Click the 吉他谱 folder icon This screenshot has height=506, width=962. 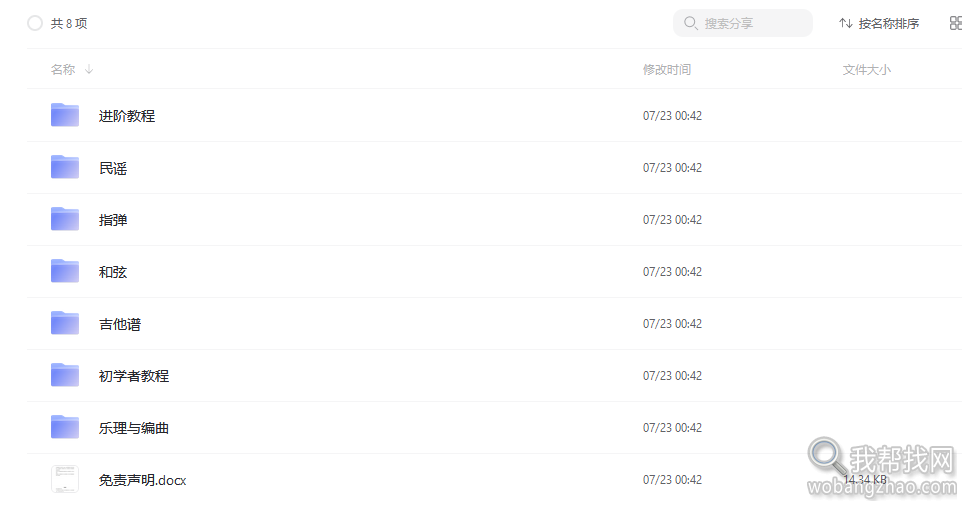pos(65,323)
